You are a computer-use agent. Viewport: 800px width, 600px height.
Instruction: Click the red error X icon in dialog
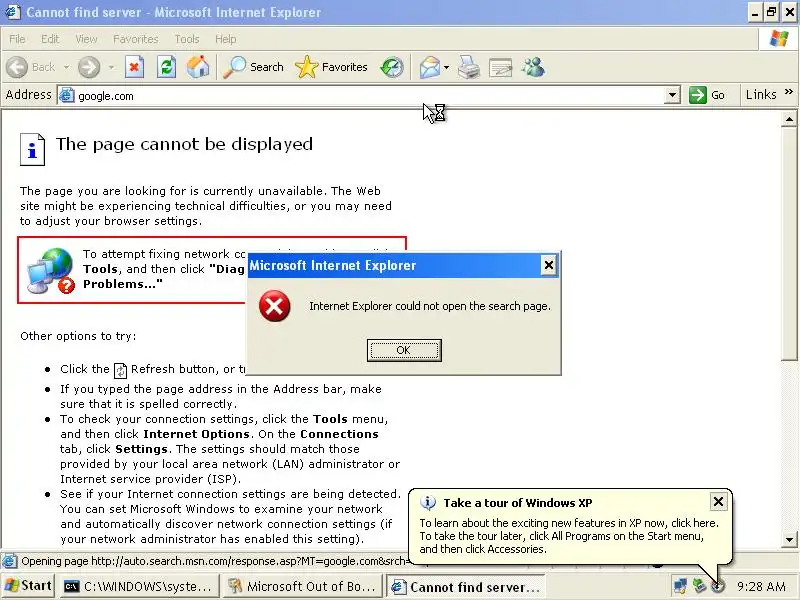(274, 306)
